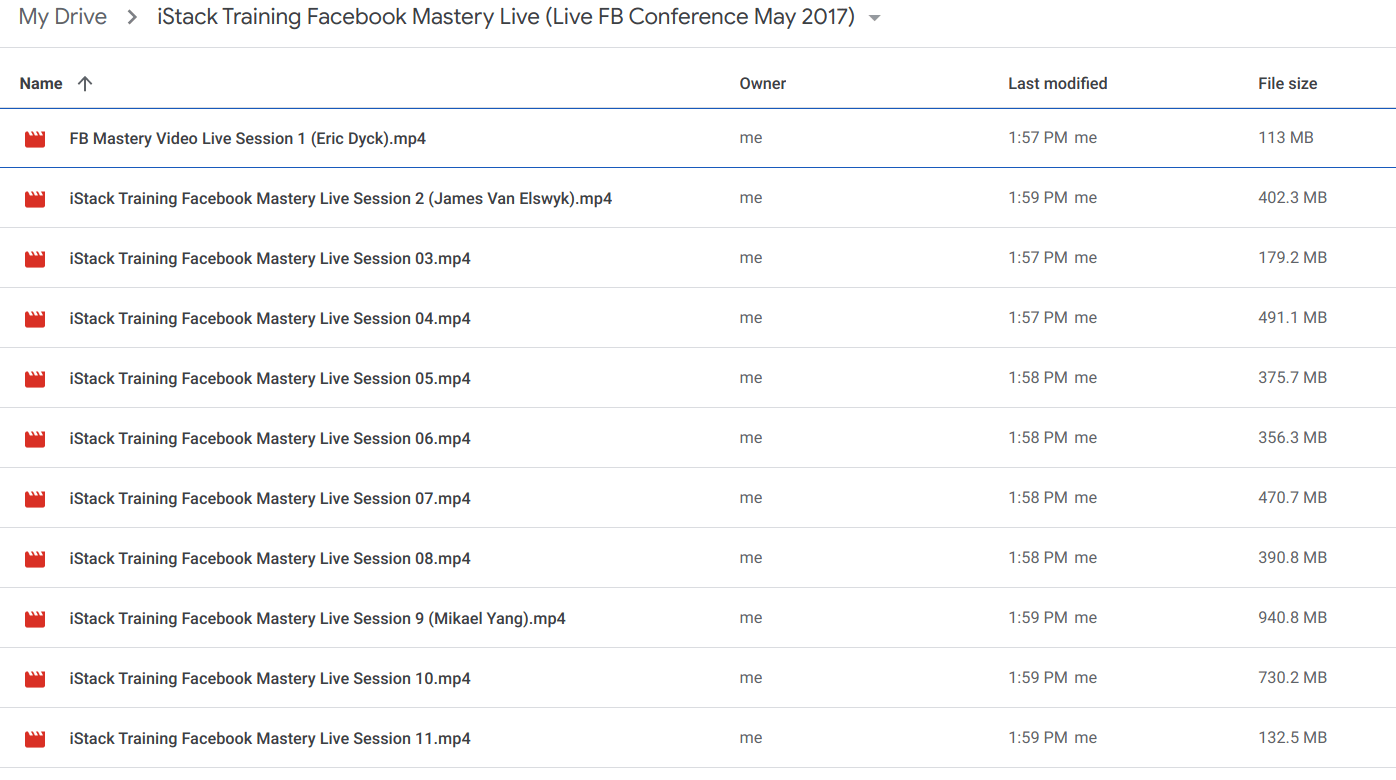Go to My Drive in breadcrumb
The image size is (1396, 780).
pyautogui.click(x=62, y=18)
